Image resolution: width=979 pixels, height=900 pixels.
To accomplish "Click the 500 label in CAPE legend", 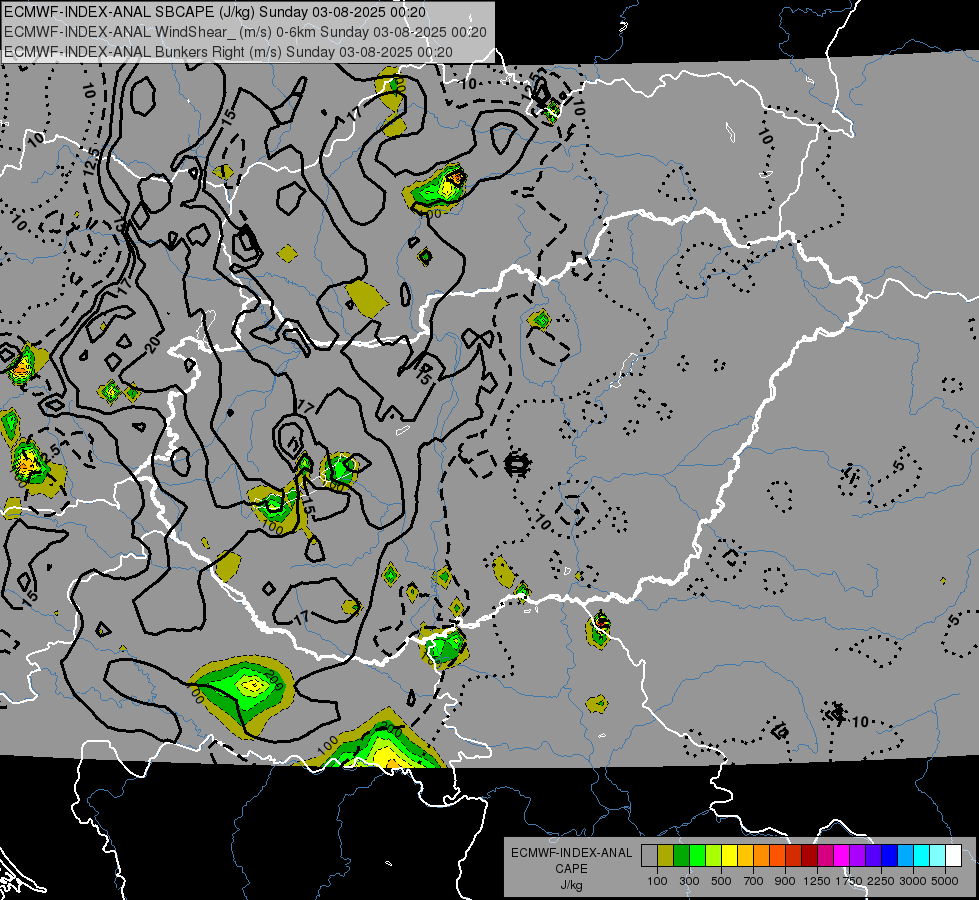I will 721,881.
